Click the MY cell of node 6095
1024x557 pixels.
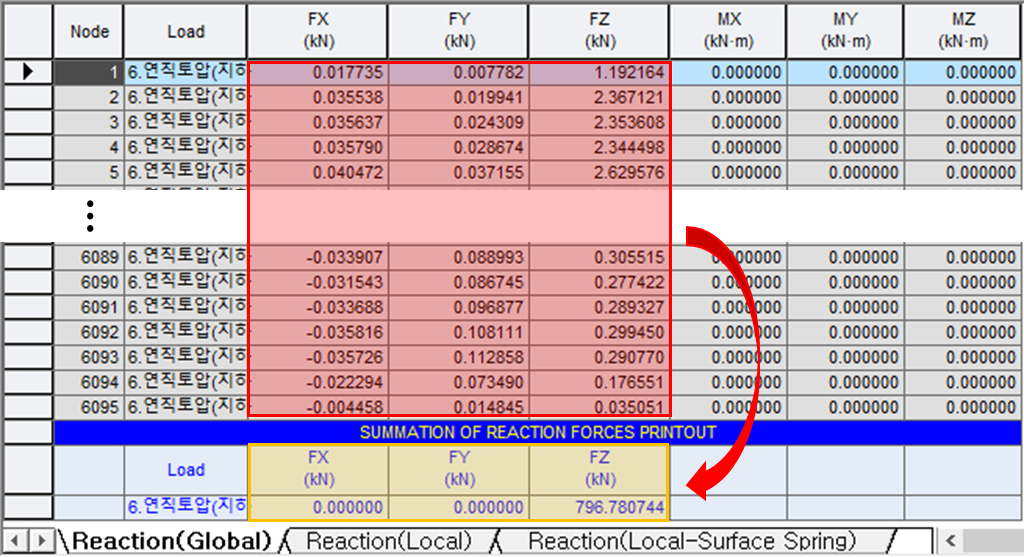tap(845, 407)
